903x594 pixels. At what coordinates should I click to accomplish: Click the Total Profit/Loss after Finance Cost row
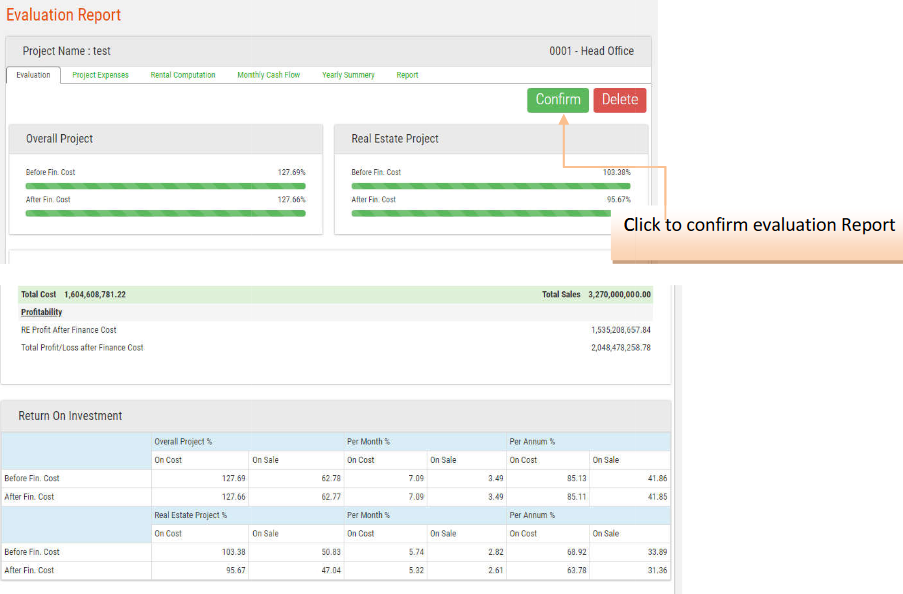pyautogui.click(x=82, y=348)
